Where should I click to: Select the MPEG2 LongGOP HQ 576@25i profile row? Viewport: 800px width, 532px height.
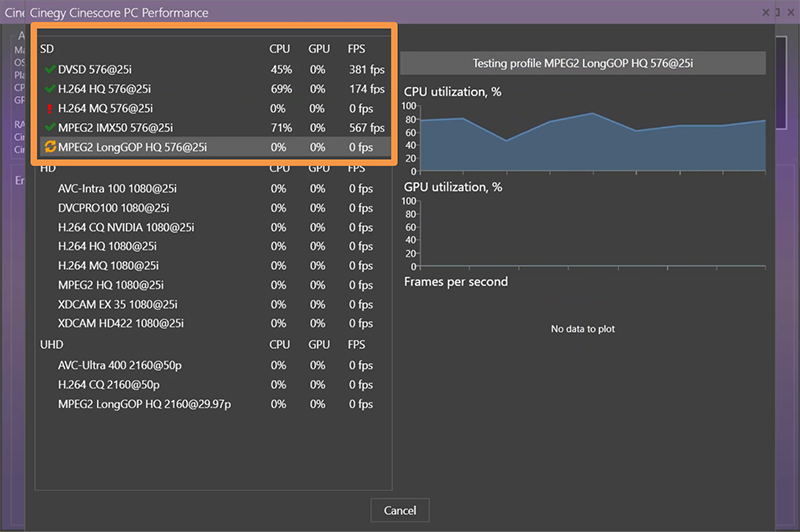click(215, 147)
